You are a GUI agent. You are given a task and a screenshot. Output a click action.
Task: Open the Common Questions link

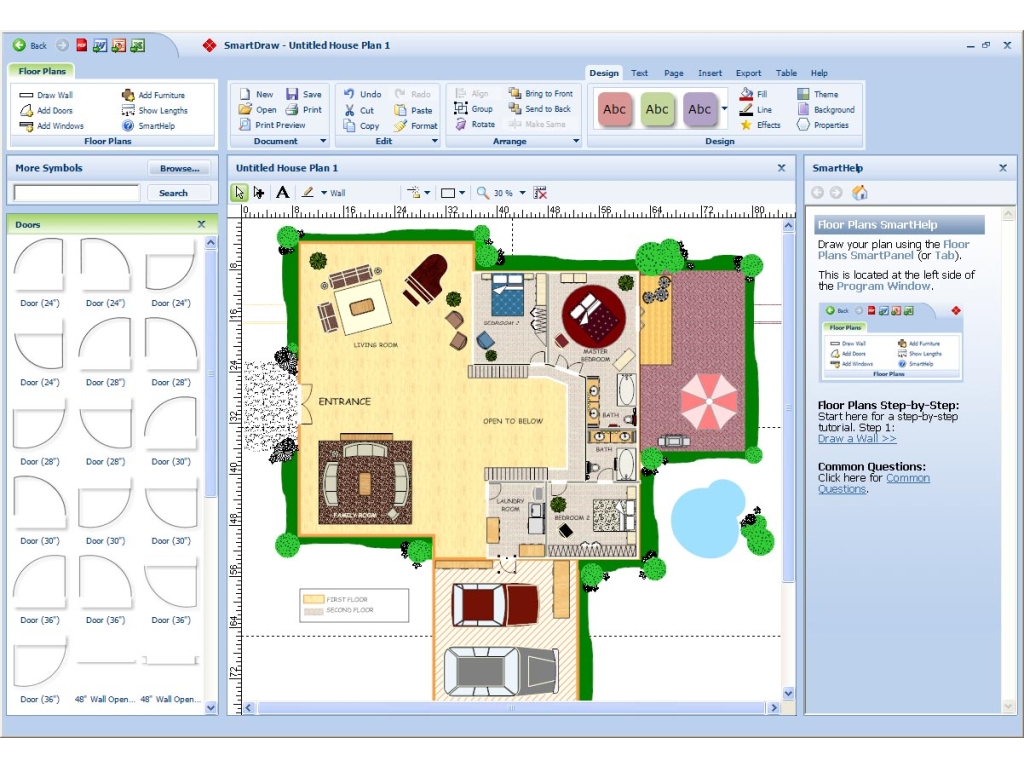pyautogui.click(x=874, y=483)
